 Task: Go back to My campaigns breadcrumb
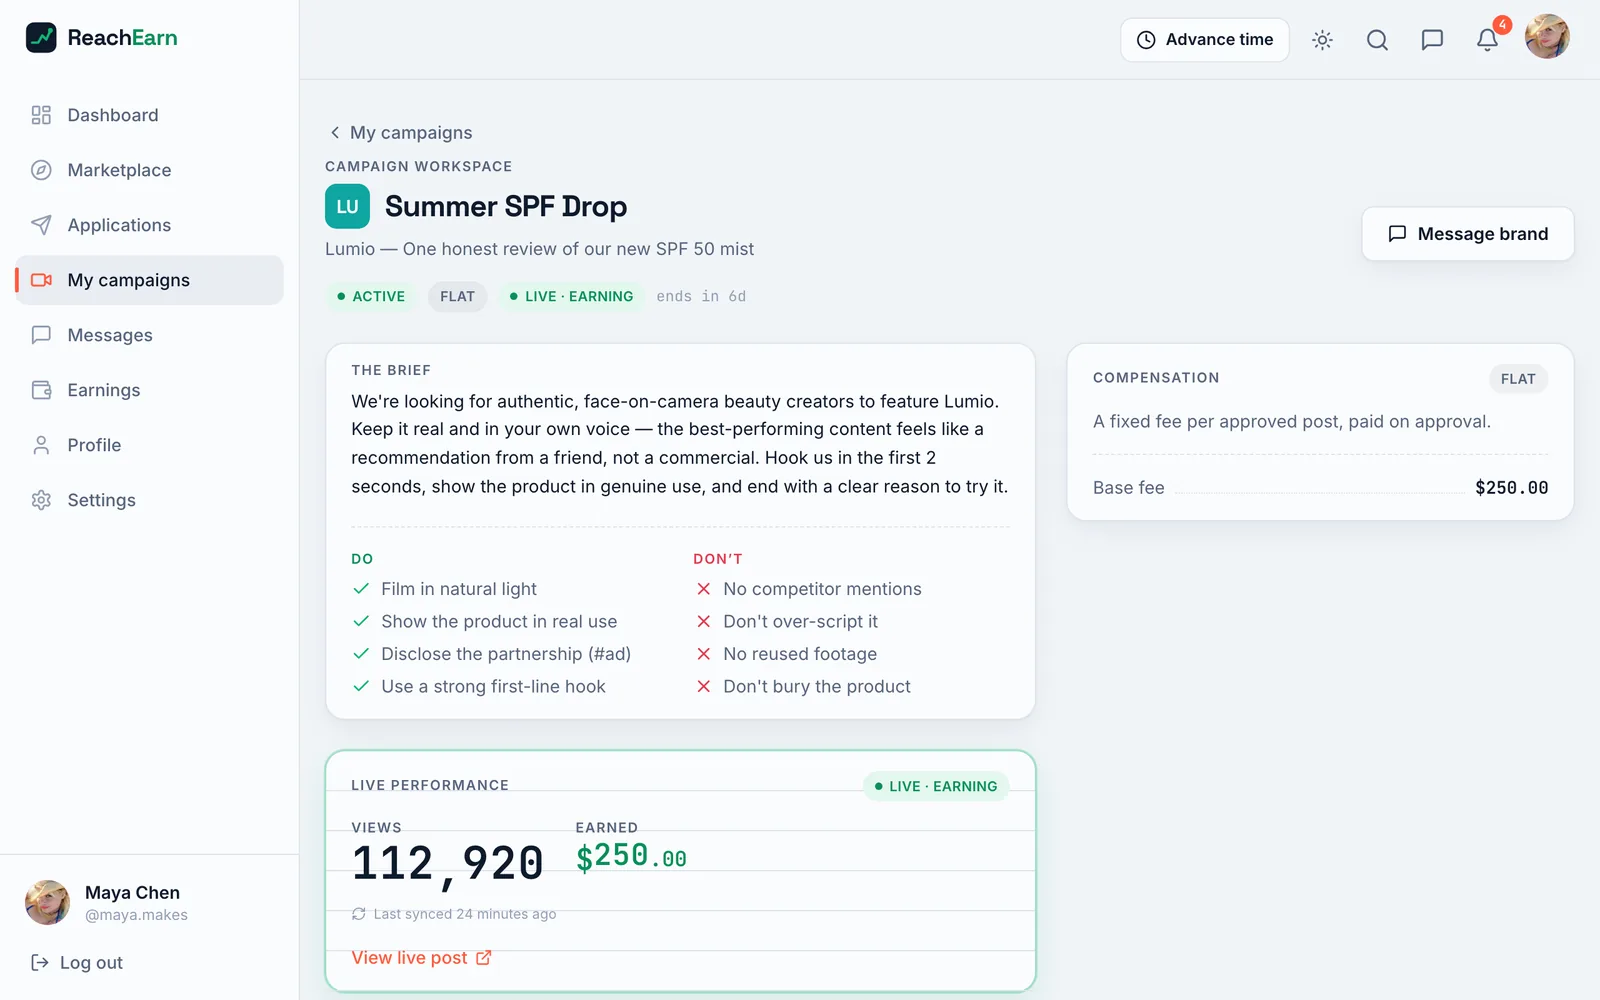coord(401,133)
